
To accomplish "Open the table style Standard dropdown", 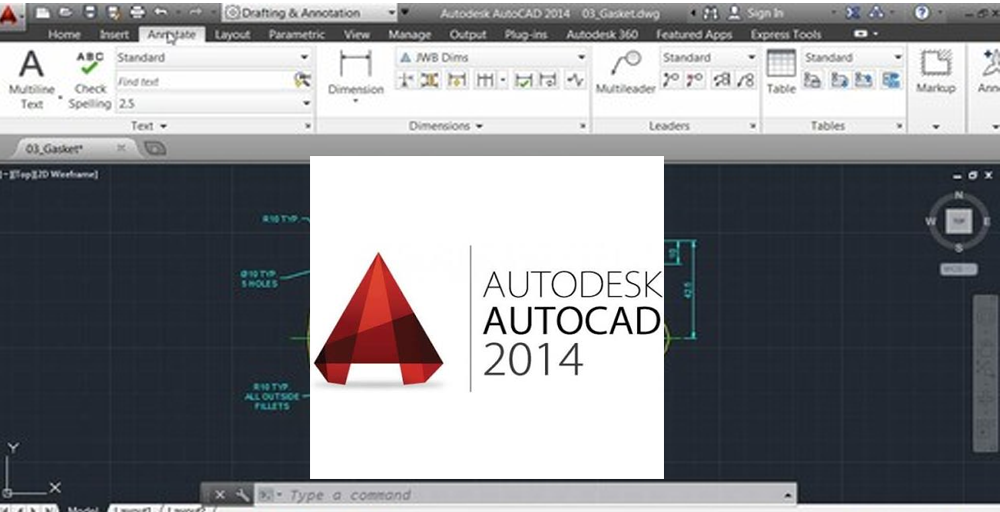I will (853, 57).
